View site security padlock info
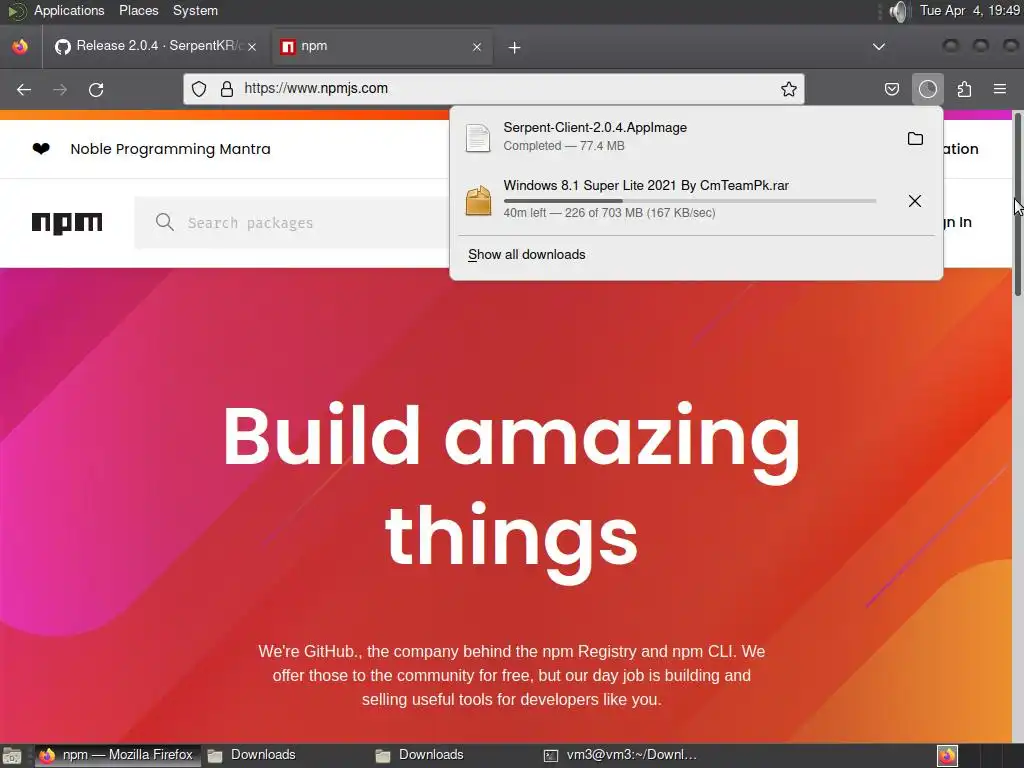1024x768 pixels. [x=227, y=89]
